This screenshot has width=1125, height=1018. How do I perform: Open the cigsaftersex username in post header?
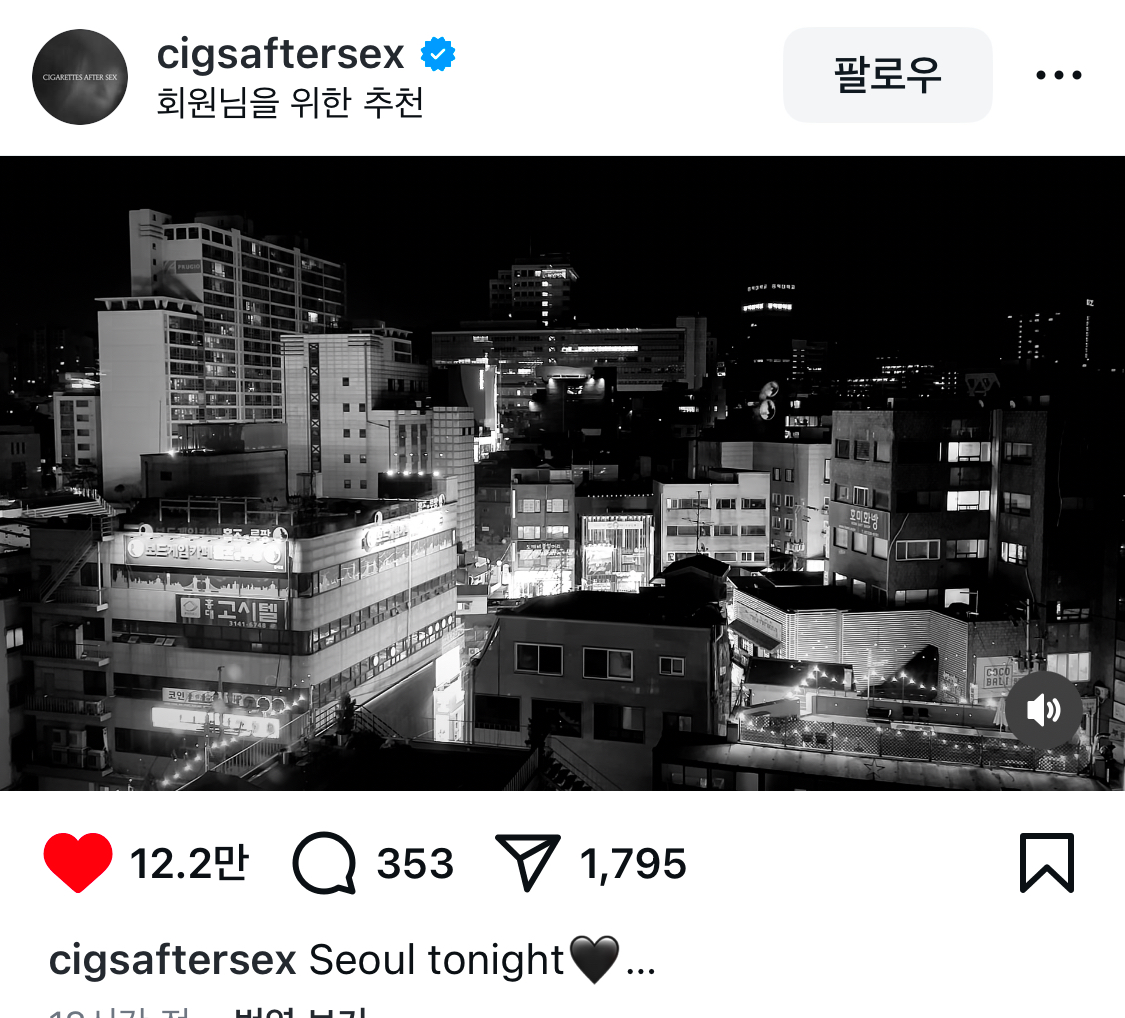click(x=281, y=54)
